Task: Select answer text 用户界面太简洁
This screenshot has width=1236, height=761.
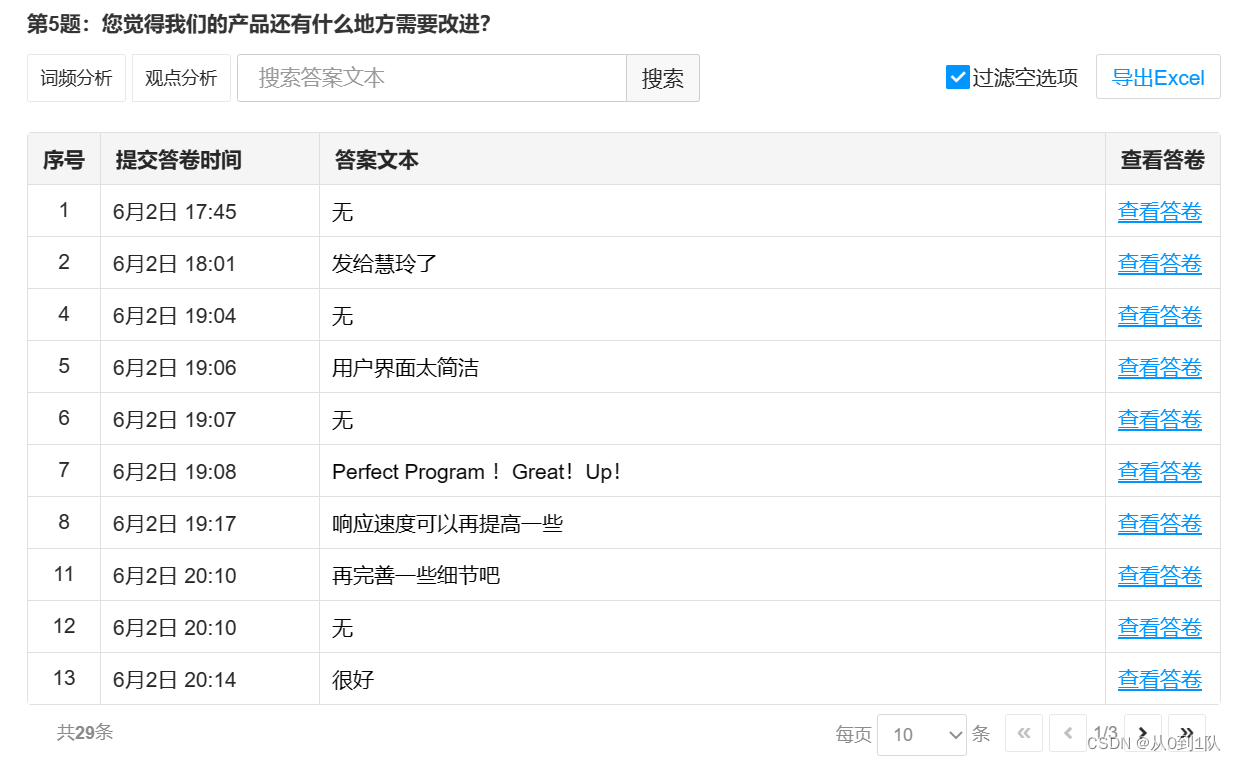Action: [x=405, y=368]
